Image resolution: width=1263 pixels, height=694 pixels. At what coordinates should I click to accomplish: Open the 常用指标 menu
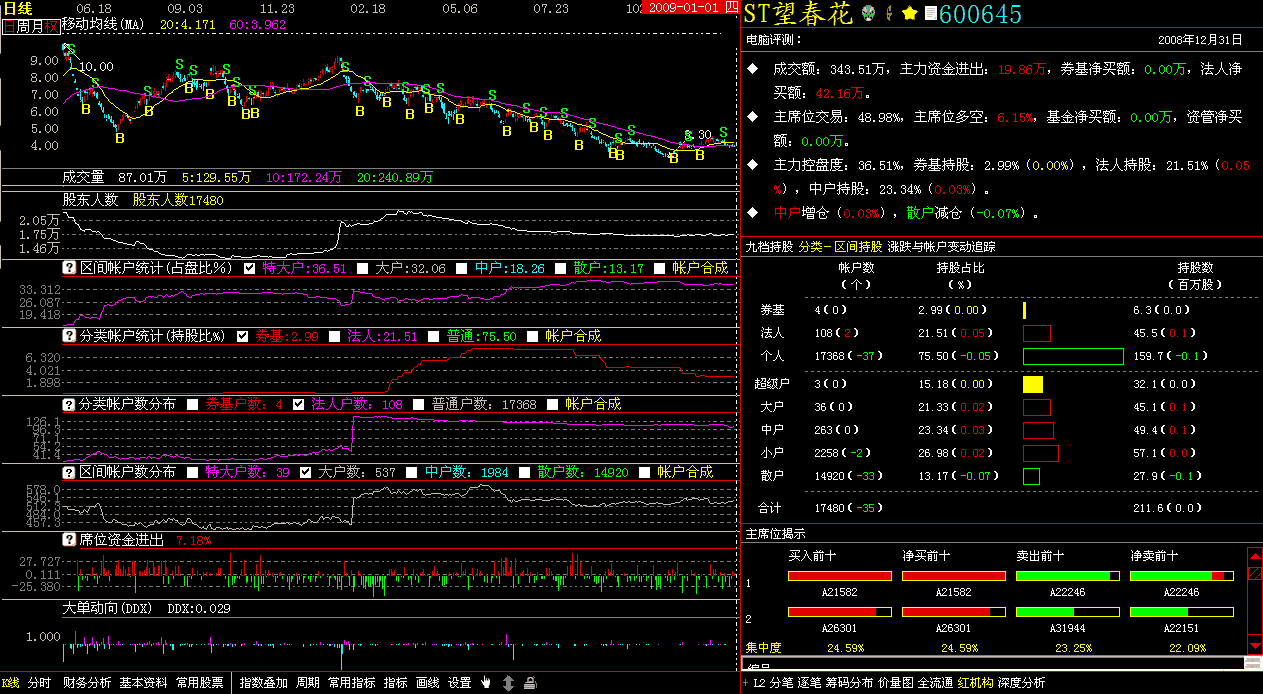tap(352, 683)
